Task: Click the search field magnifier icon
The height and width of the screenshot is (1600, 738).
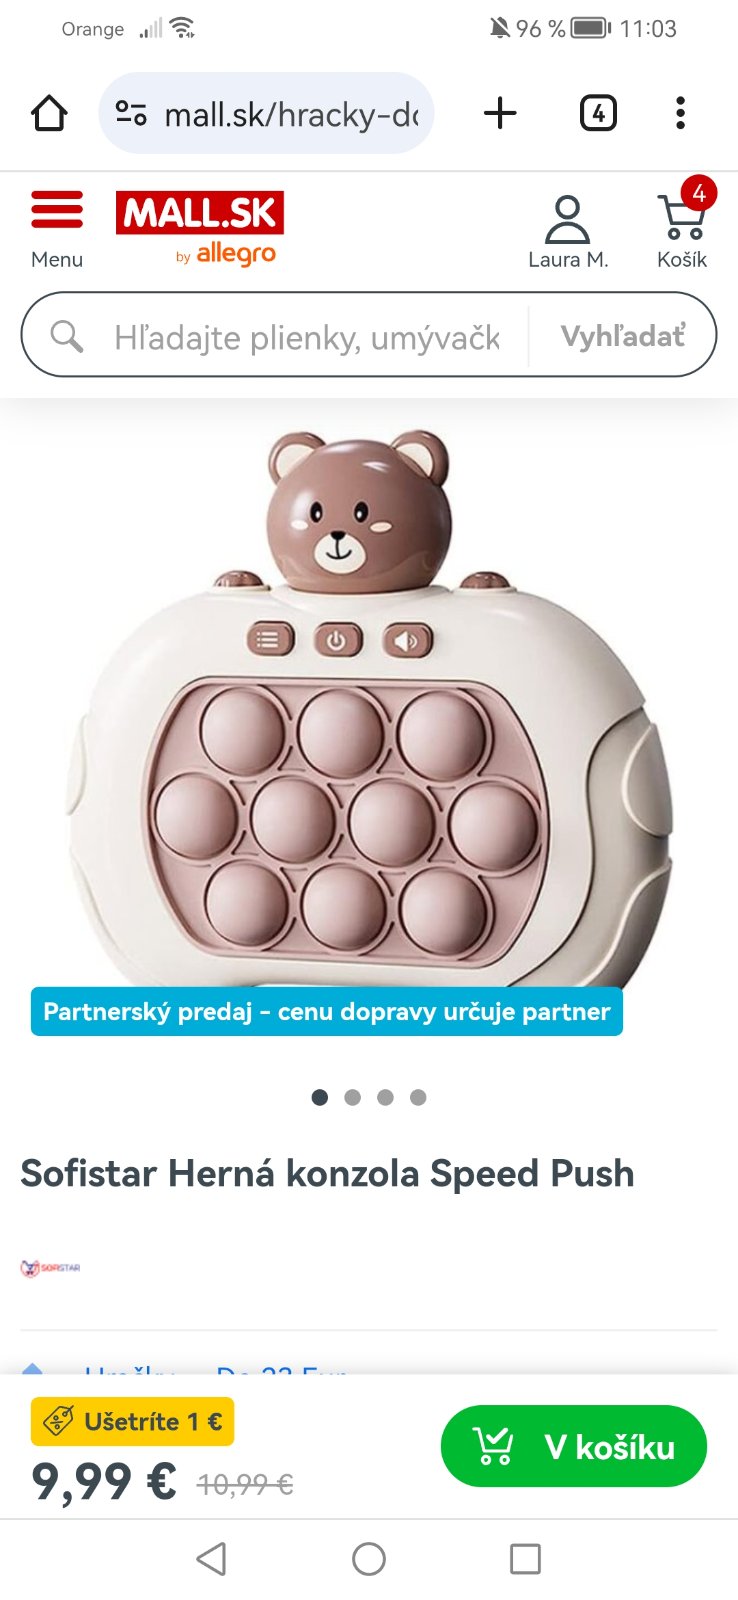Action: coord(67,336)
